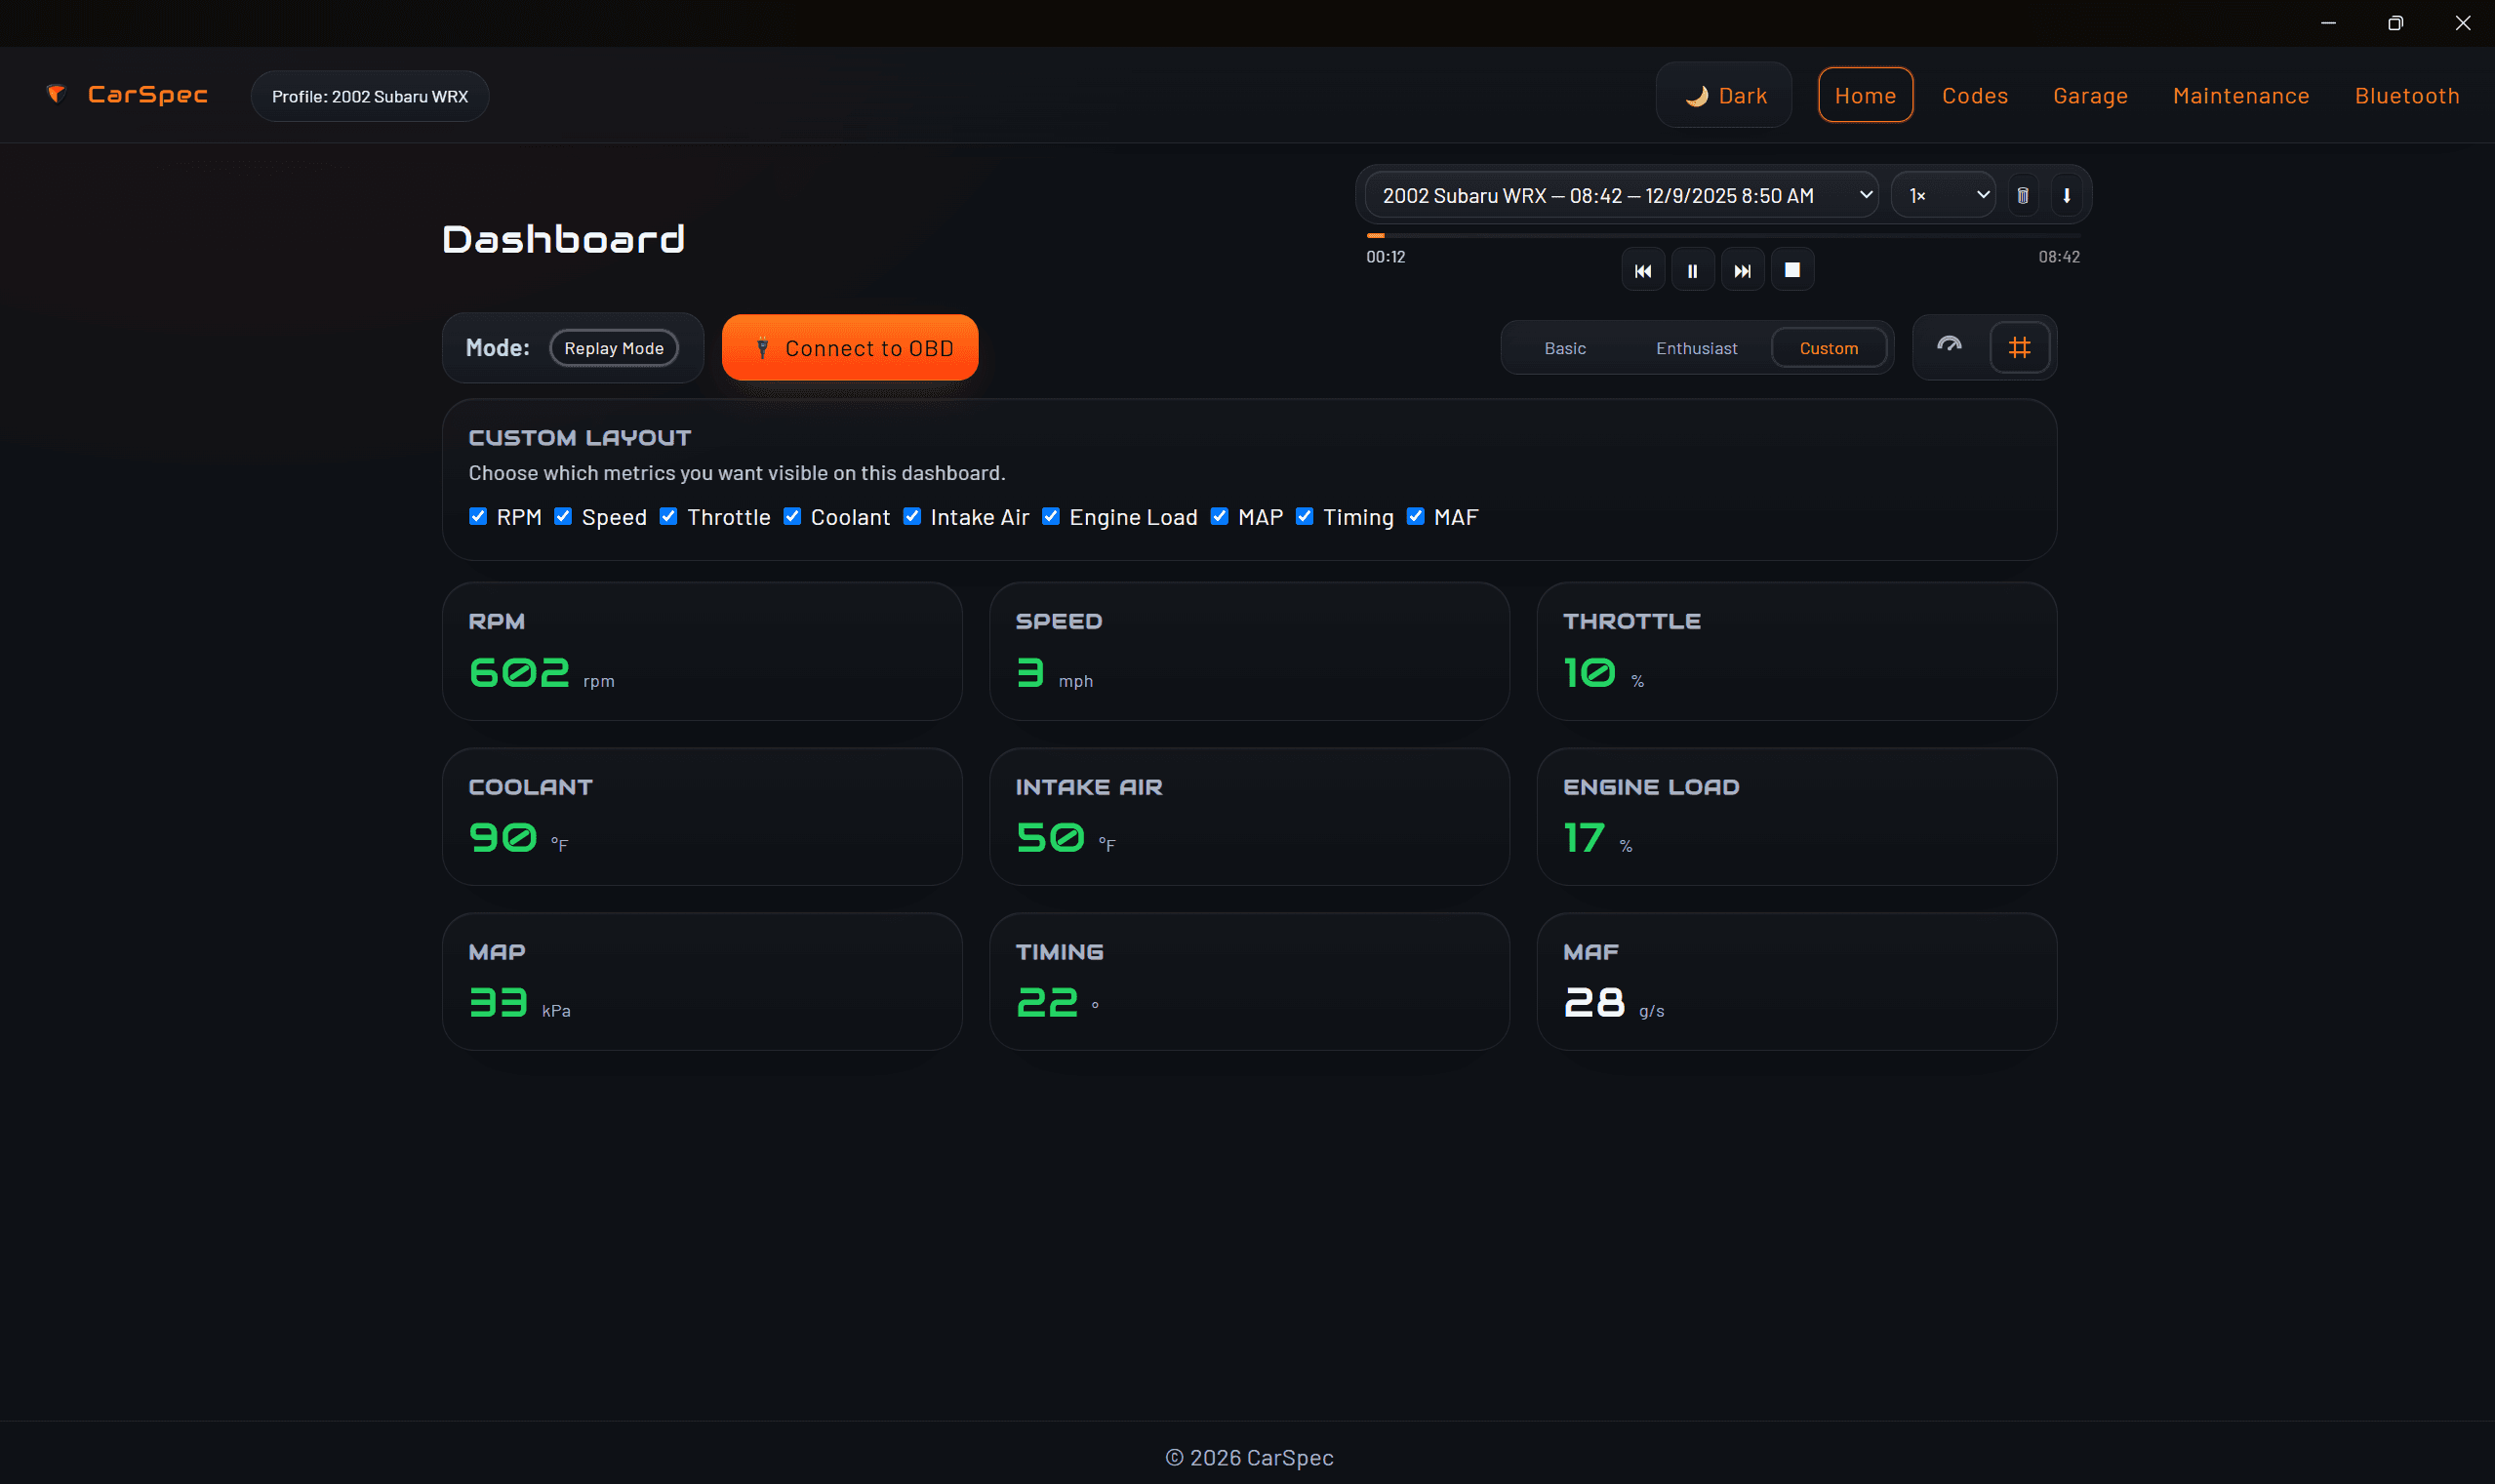Restore down the CarSpec window
This screenshot has width=2495, height=1484.
(x=2396, y=23)
